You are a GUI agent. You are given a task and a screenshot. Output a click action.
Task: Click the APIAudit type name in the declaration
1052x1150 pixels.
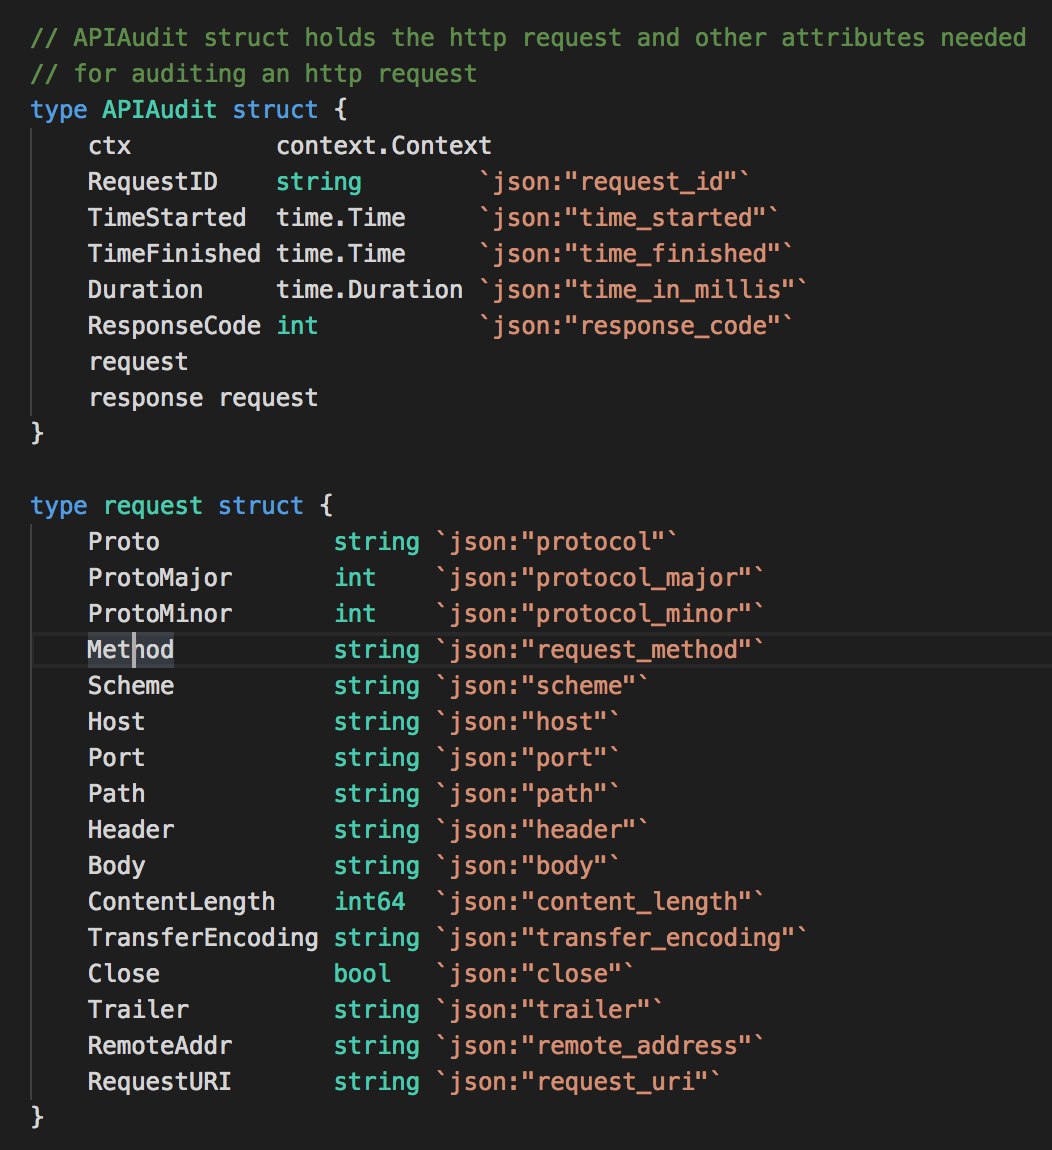tap(159, 110)
